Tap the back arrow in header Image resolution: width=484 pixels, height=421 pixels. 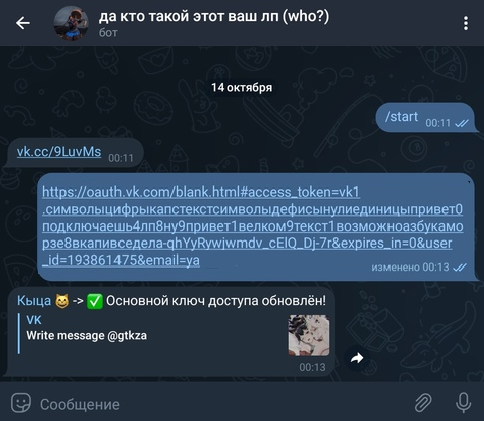tap(23, 23)
